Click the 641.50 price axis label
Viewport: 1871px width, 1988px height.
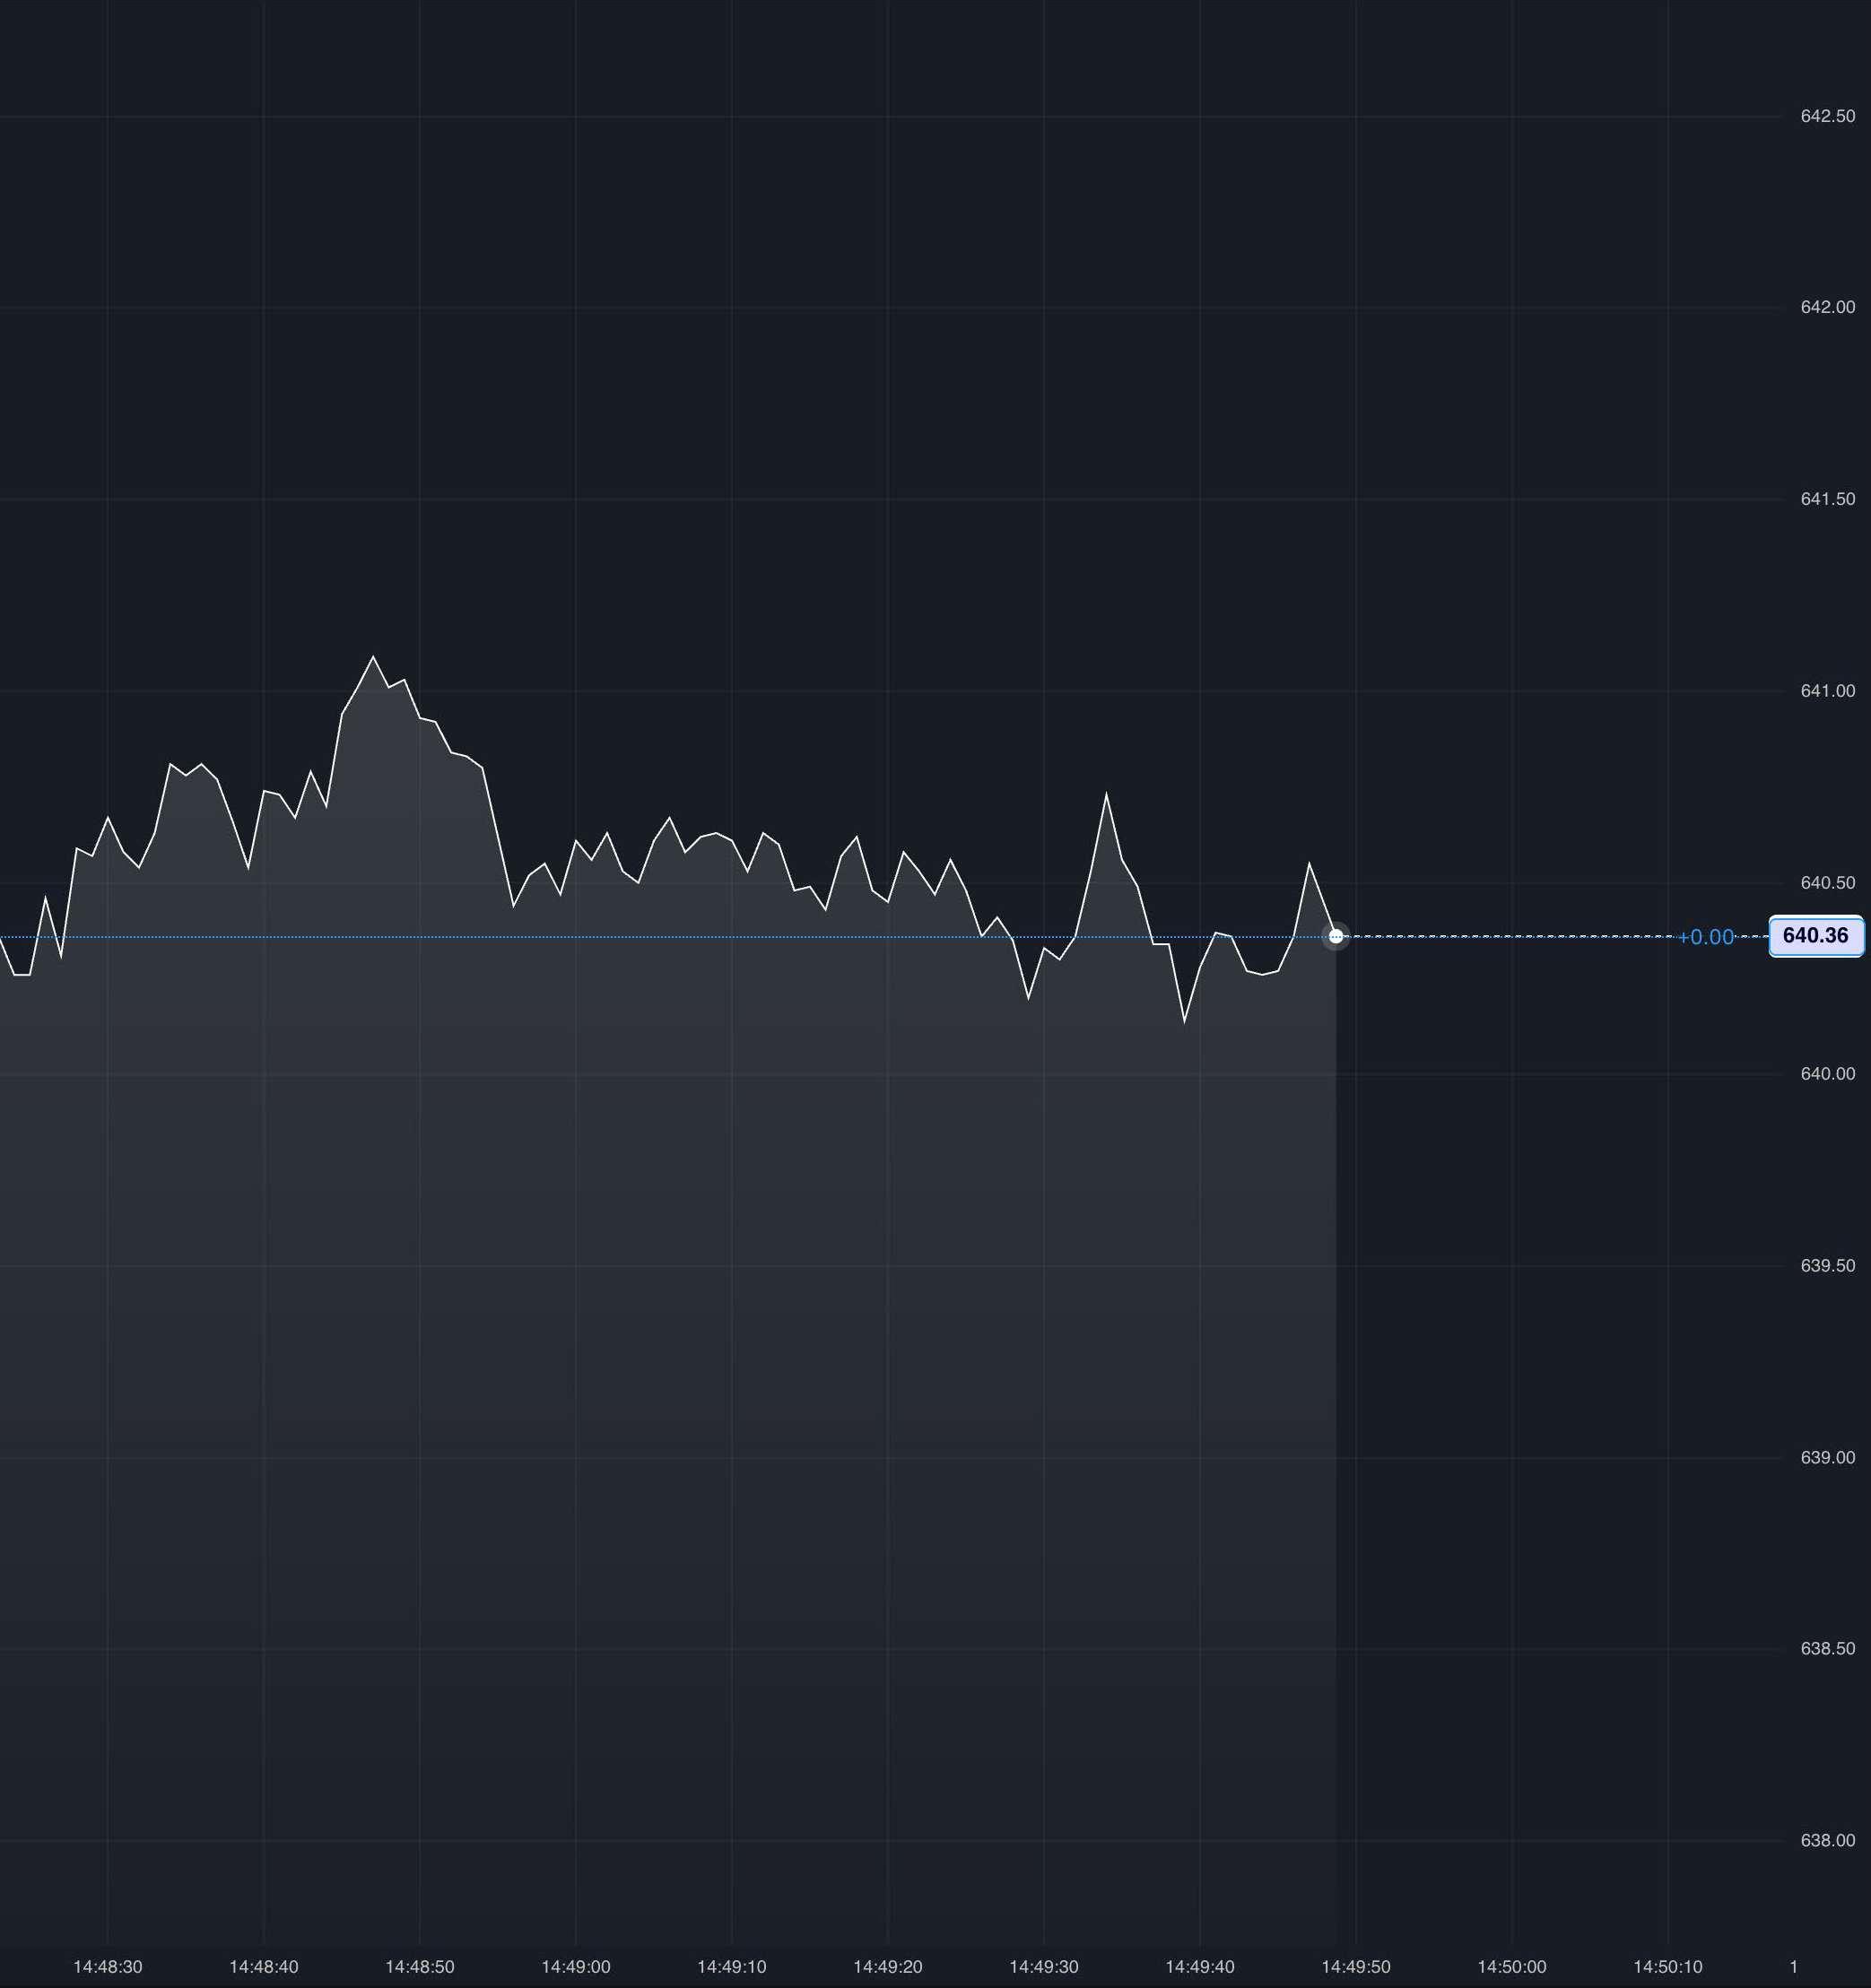click(1828, 499)
